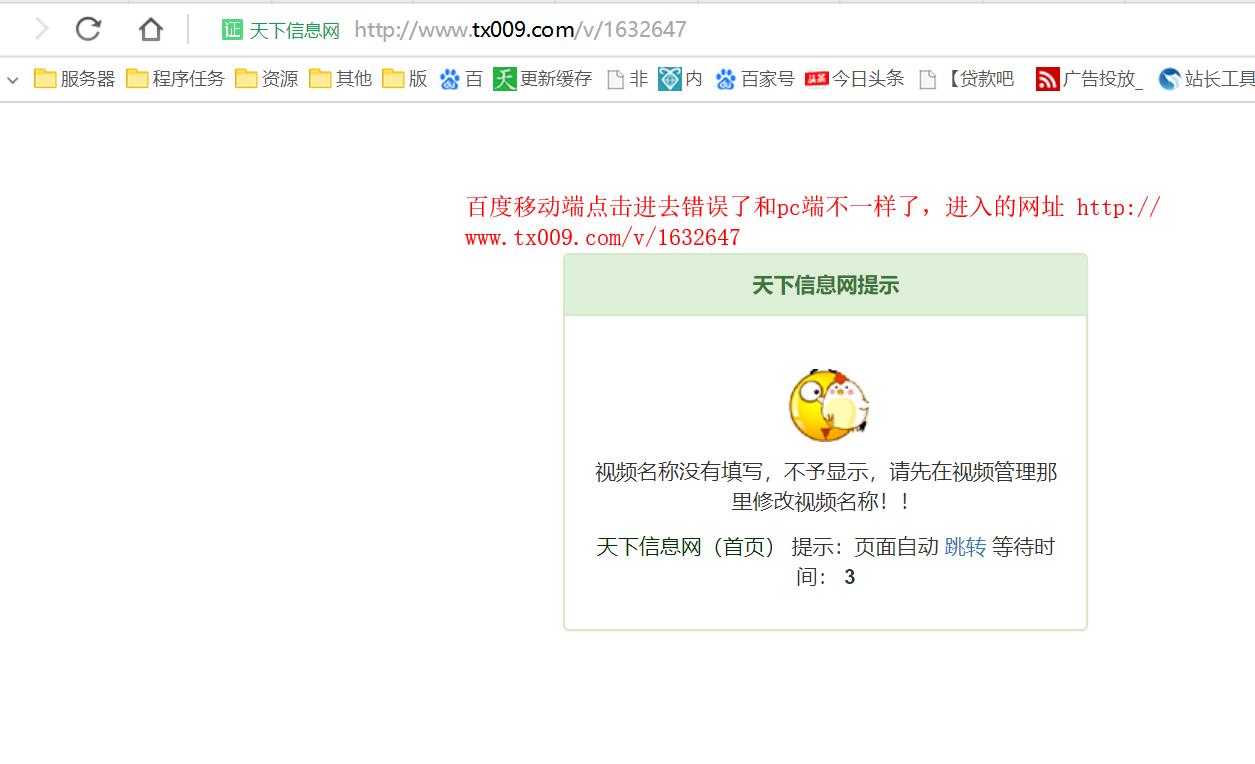Image resolution: width=1255 pixels, height=764 pixels.
Task: Select the 天下信息网提示 dialog header
Action: click(x=826, y=284)
